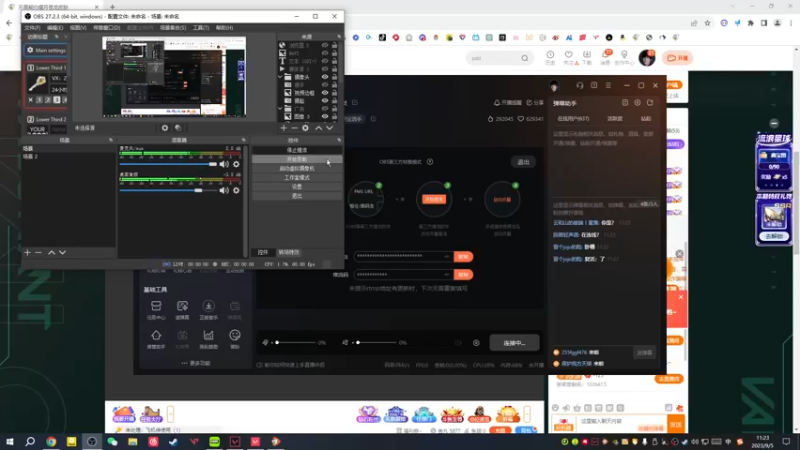Viewport: 800px width, 450px height.
Task: Open the 编辑(E) menu in OBS
Action: pos(55,28)
